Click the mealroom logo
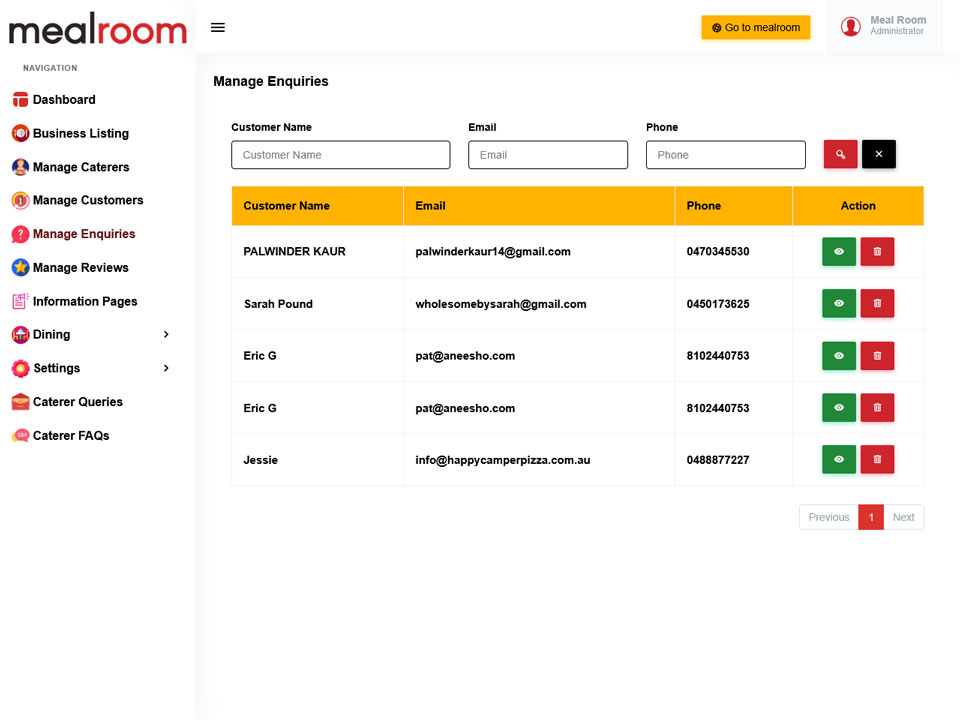This screenshot has width=960, height=720. coord(97,28)
